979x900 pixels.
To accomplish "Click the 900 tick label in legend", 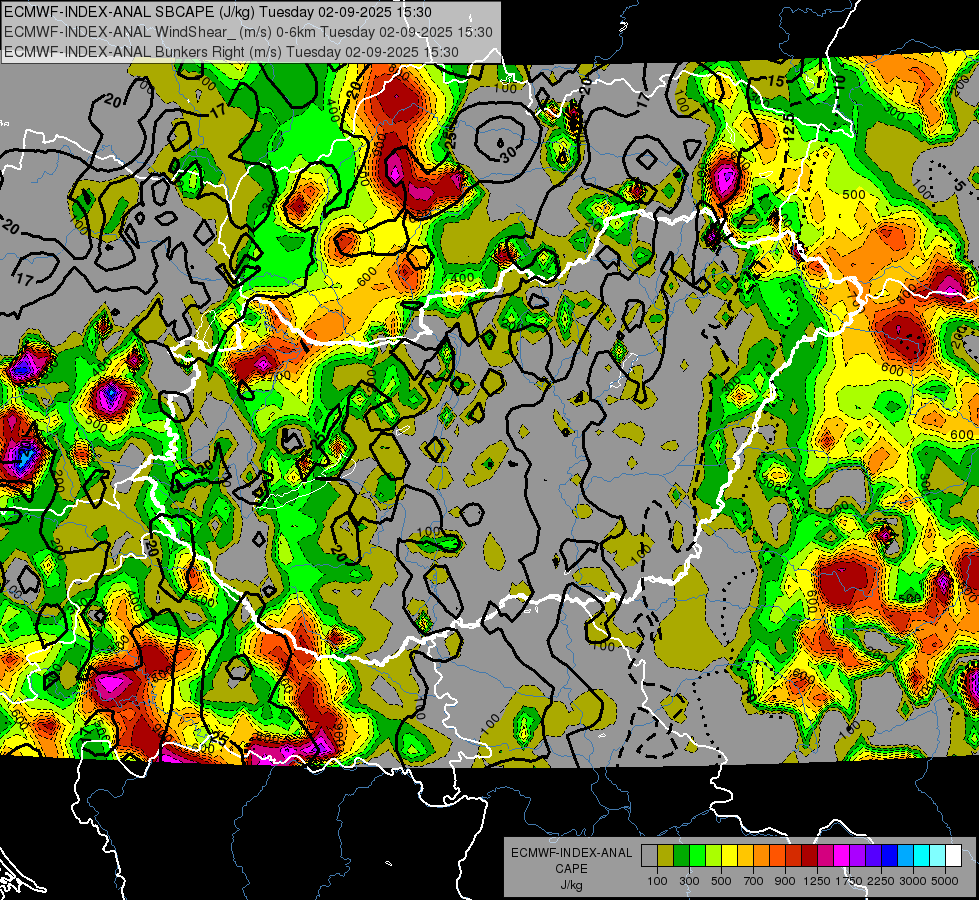I will point(785,881).
